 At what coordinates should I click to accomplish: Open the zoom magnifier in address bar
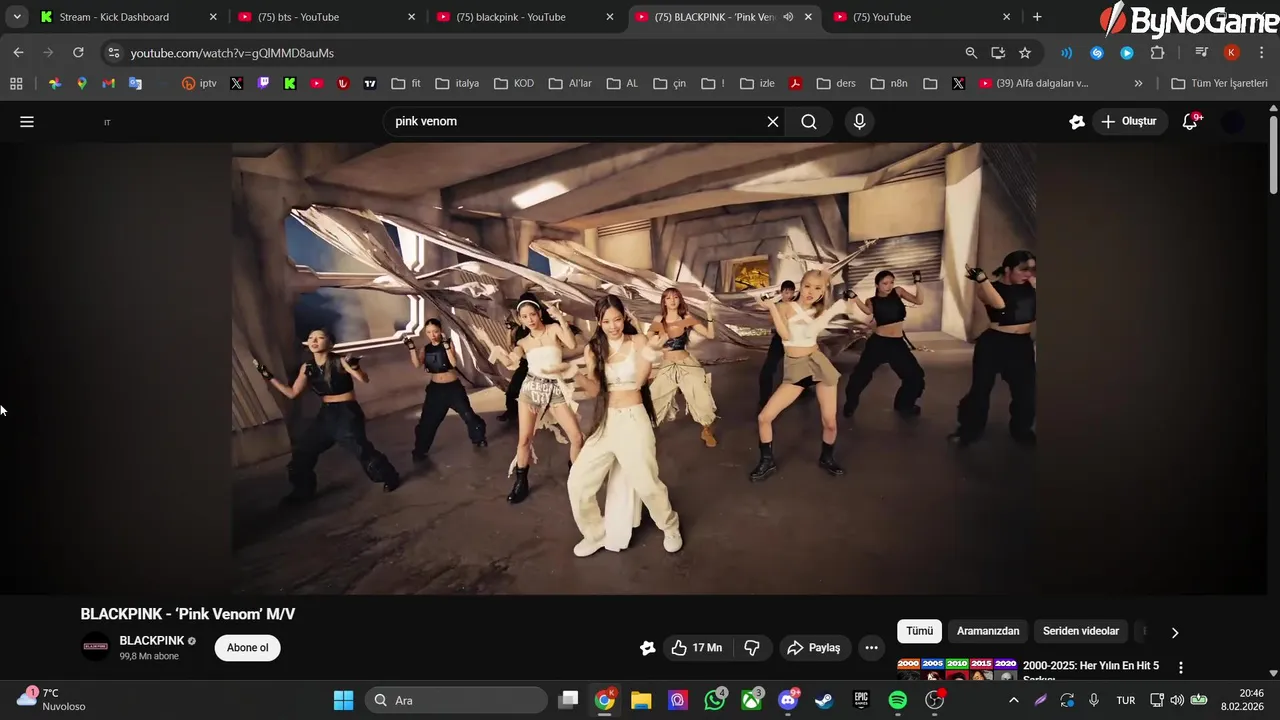[x=971, y=53]
